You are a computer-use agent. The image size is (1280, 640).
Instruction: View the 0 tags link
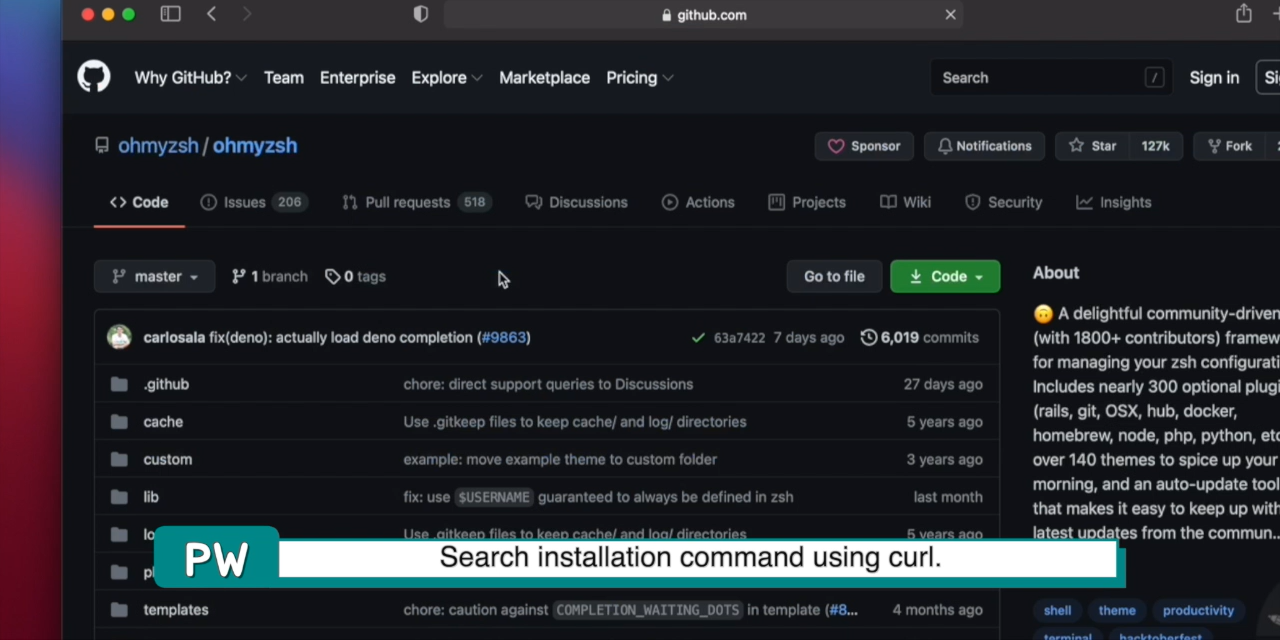point(355,276)
